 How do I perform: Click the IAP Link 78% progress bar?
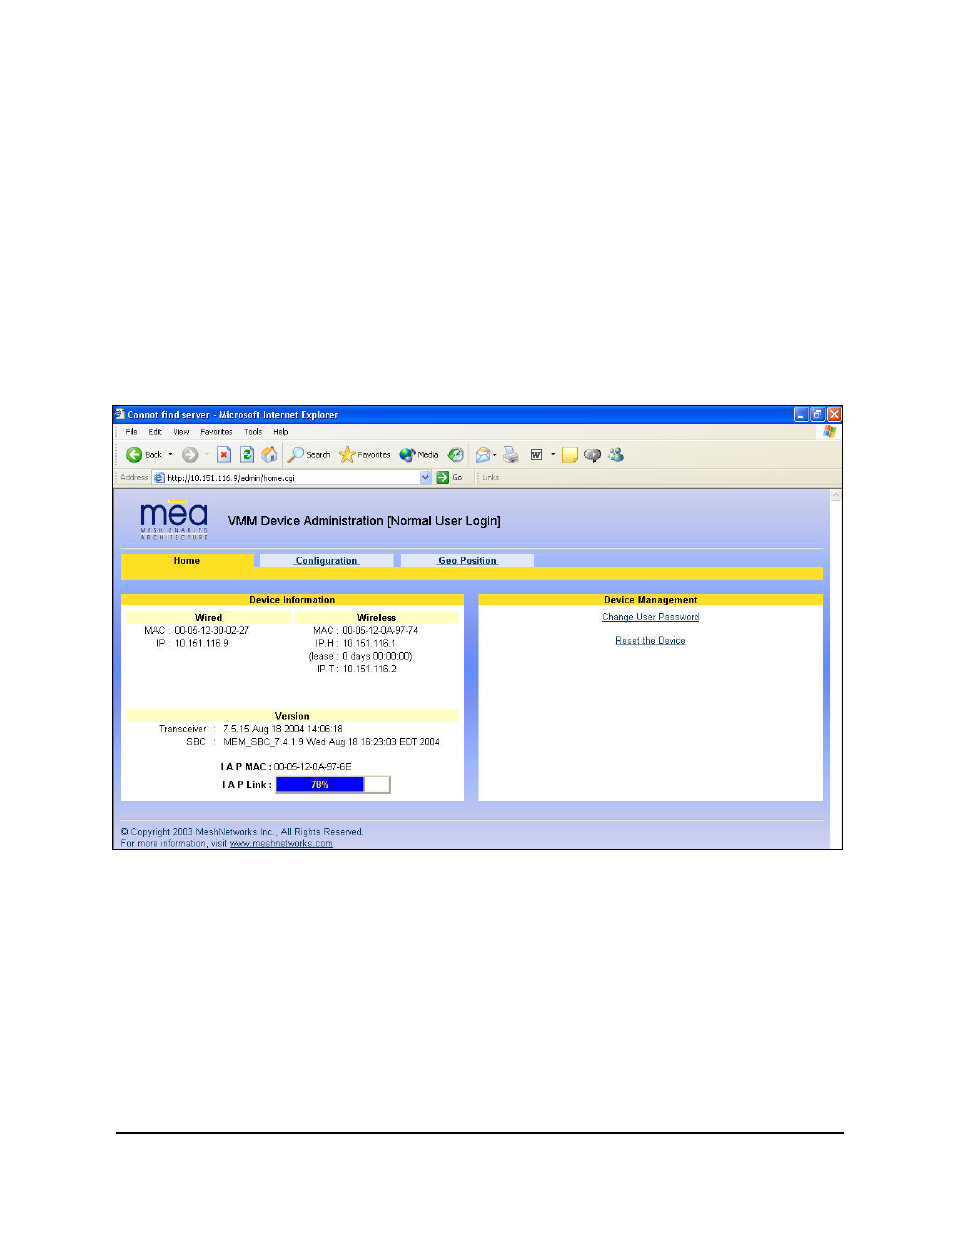pyautogui.click(x=333, y=785)
